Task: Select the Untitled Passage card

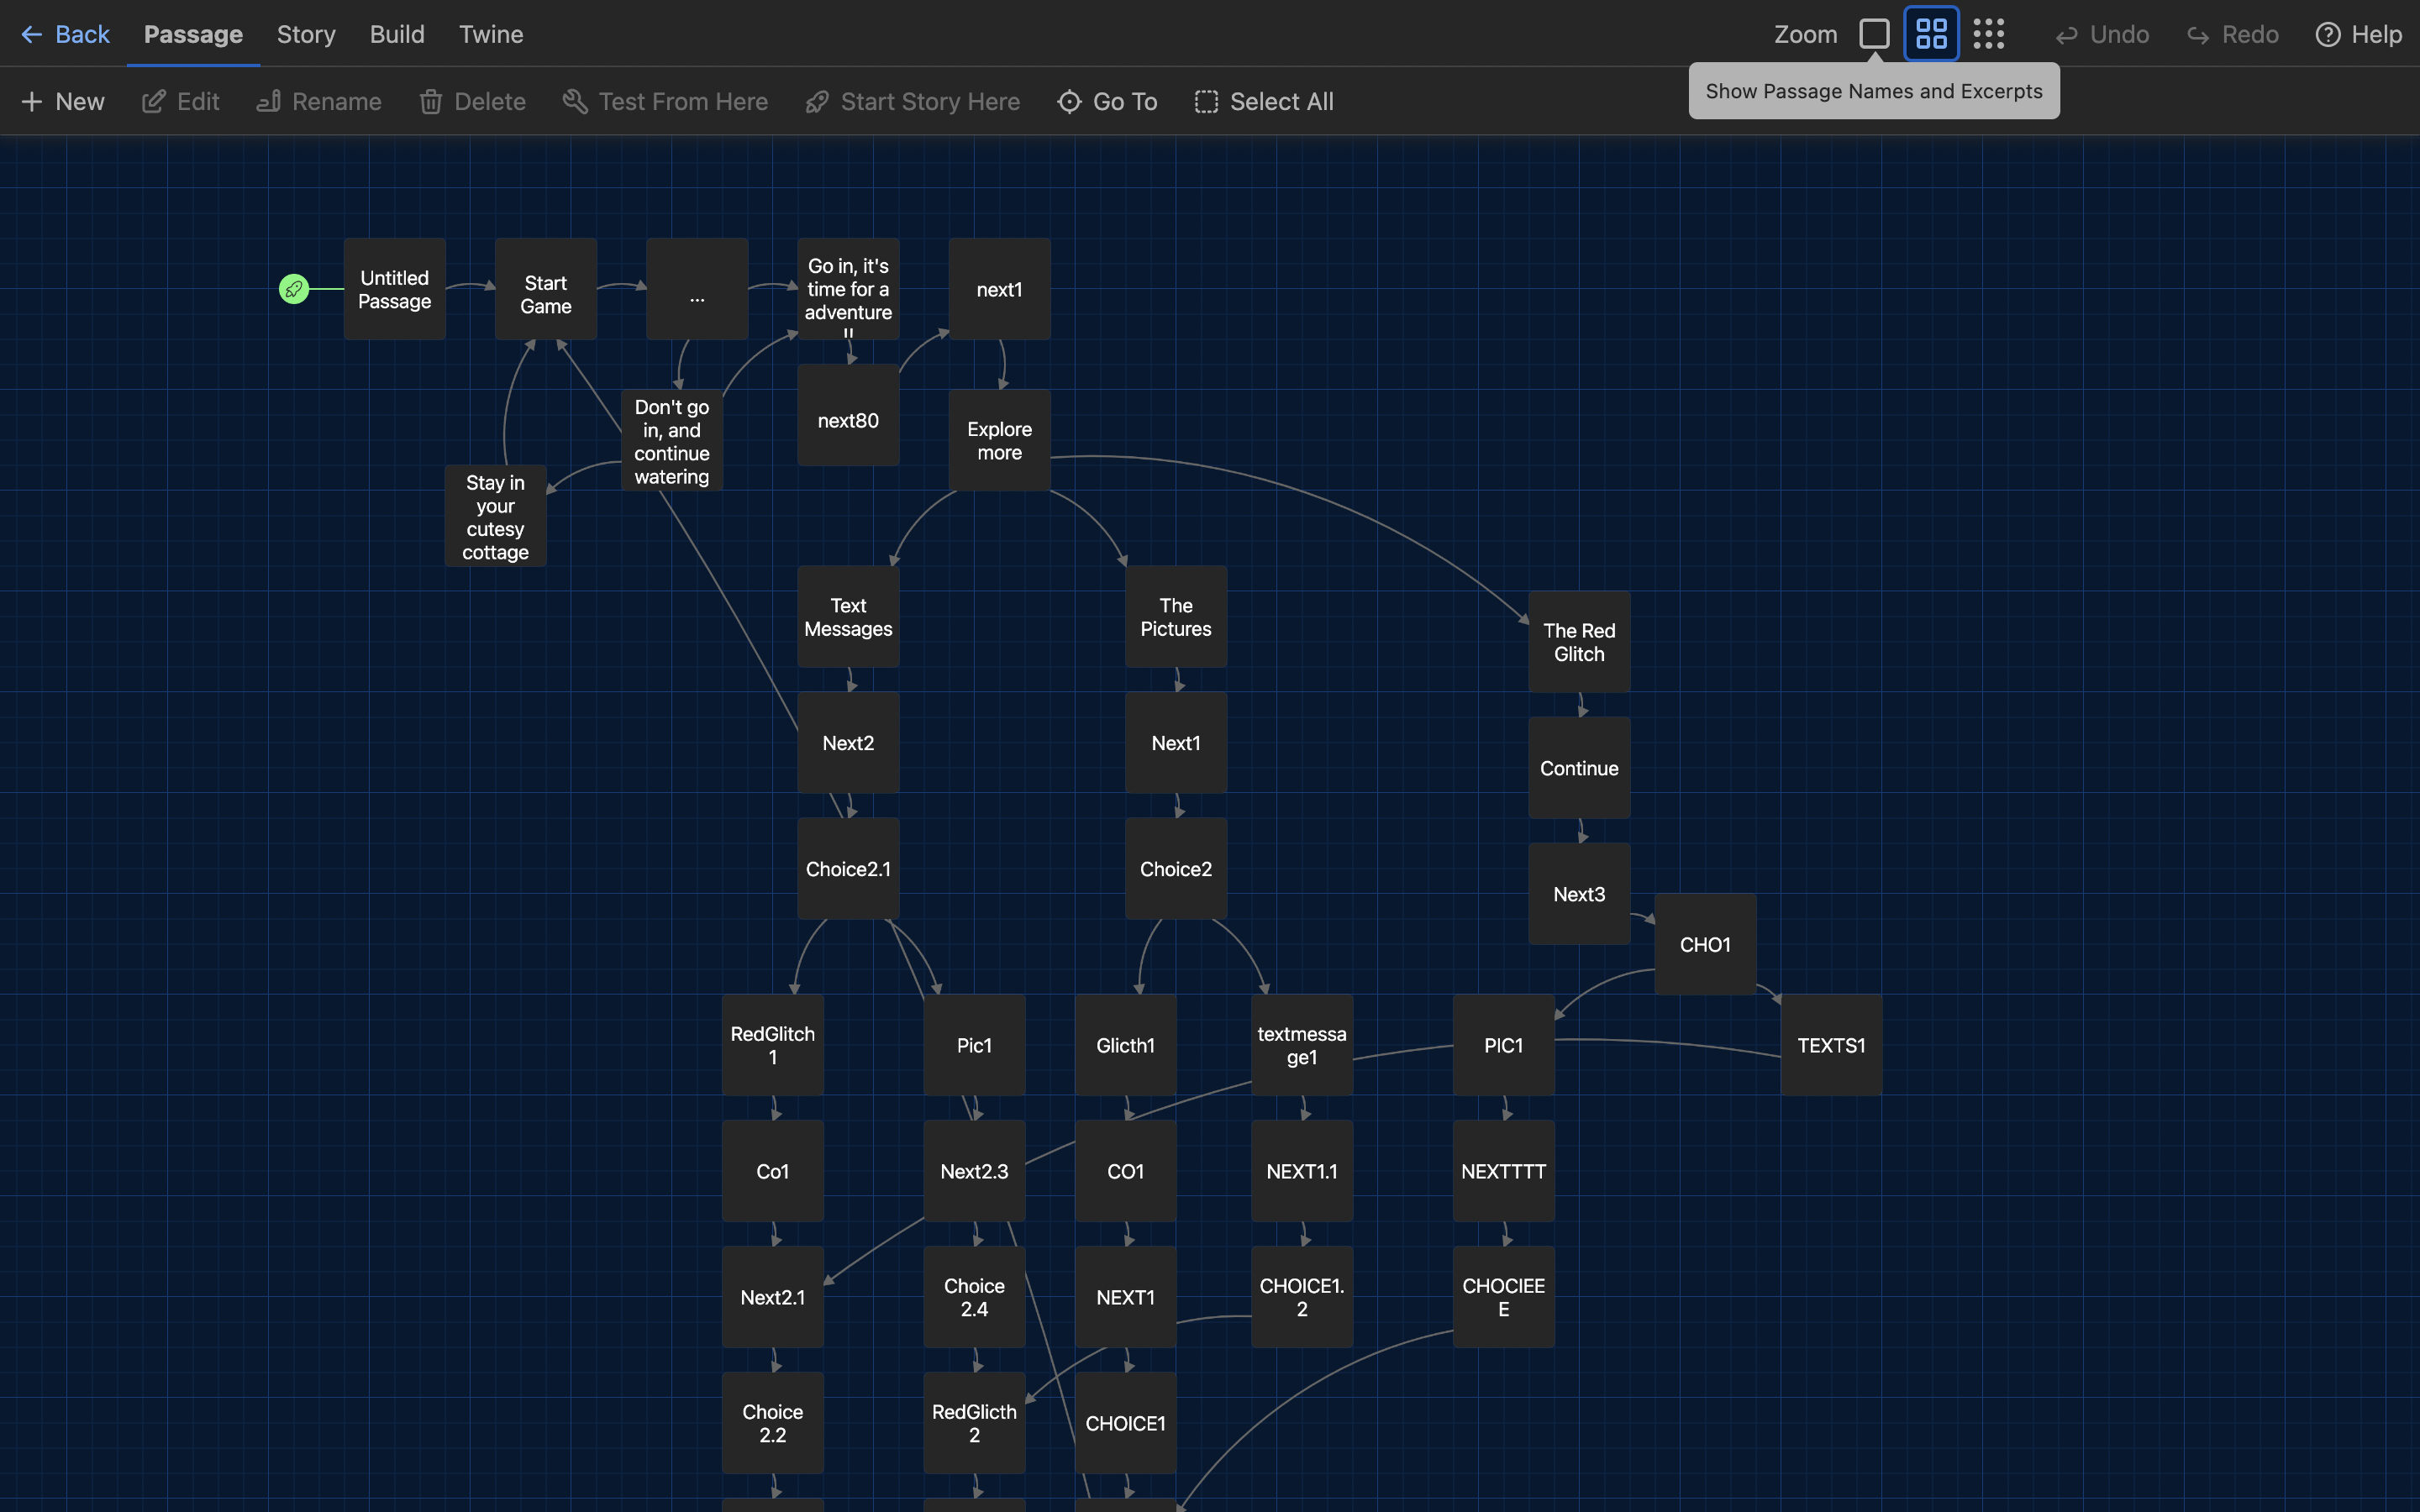Action: 394,289
